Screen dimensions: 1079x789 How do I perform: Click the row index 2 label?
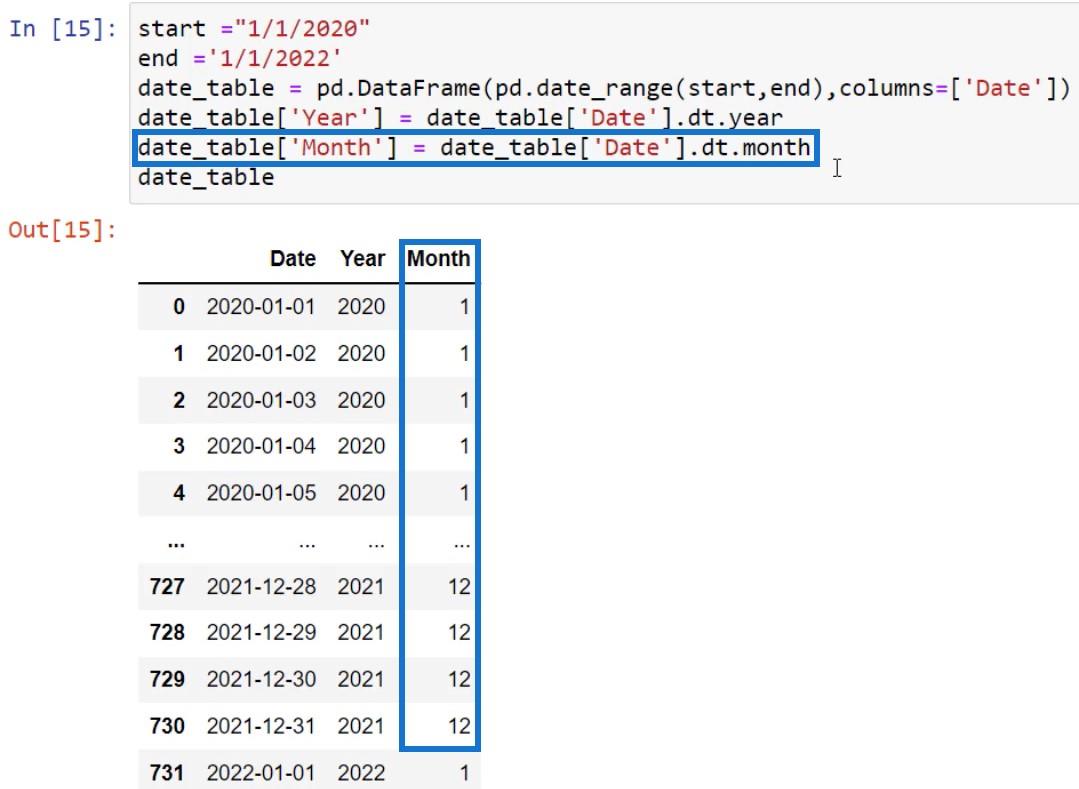point(179,400)
